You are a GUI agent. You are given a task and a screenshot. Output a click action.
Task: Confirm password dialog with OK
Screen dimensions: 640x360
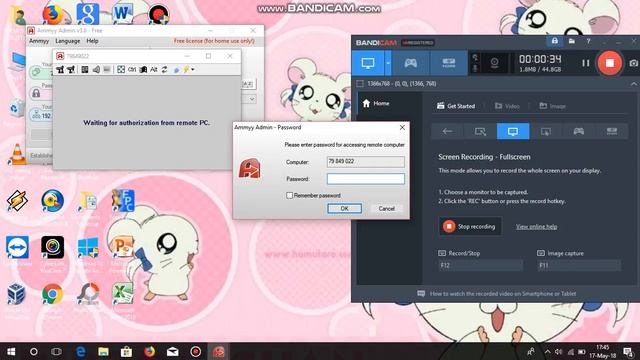point(344,209)
